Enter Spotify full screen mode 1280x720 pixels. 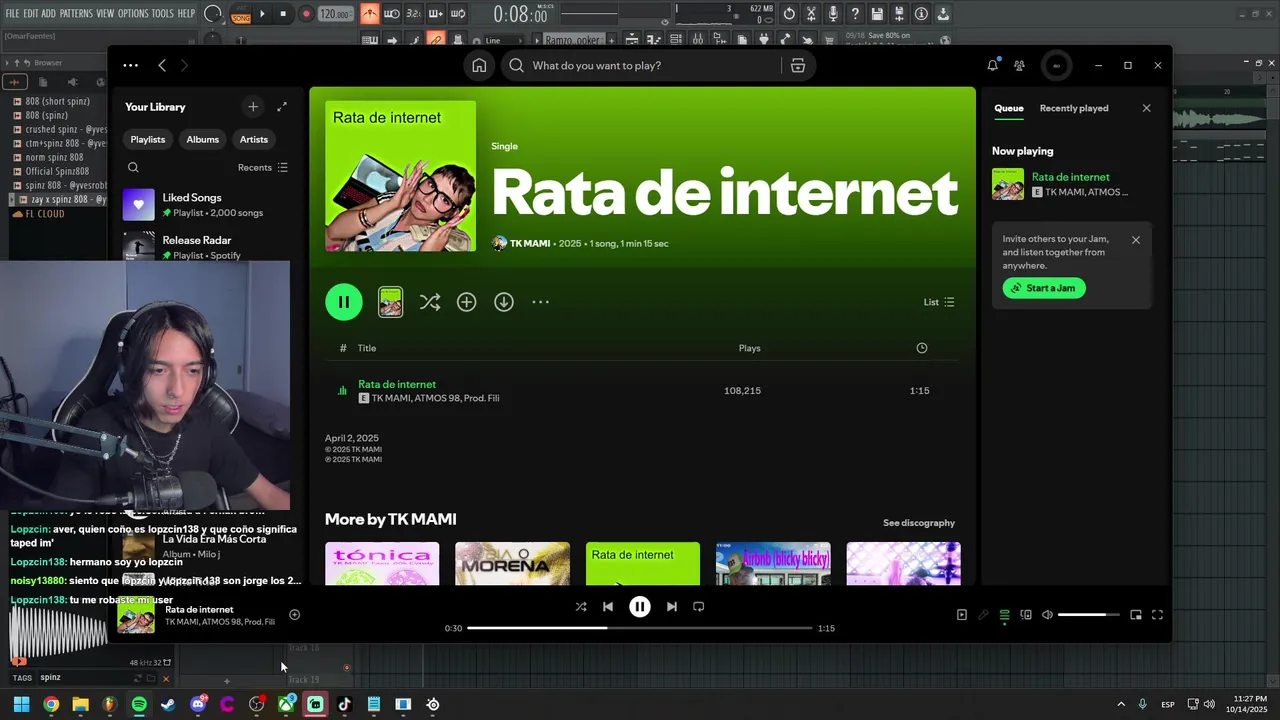click(x=1157, y=615)
